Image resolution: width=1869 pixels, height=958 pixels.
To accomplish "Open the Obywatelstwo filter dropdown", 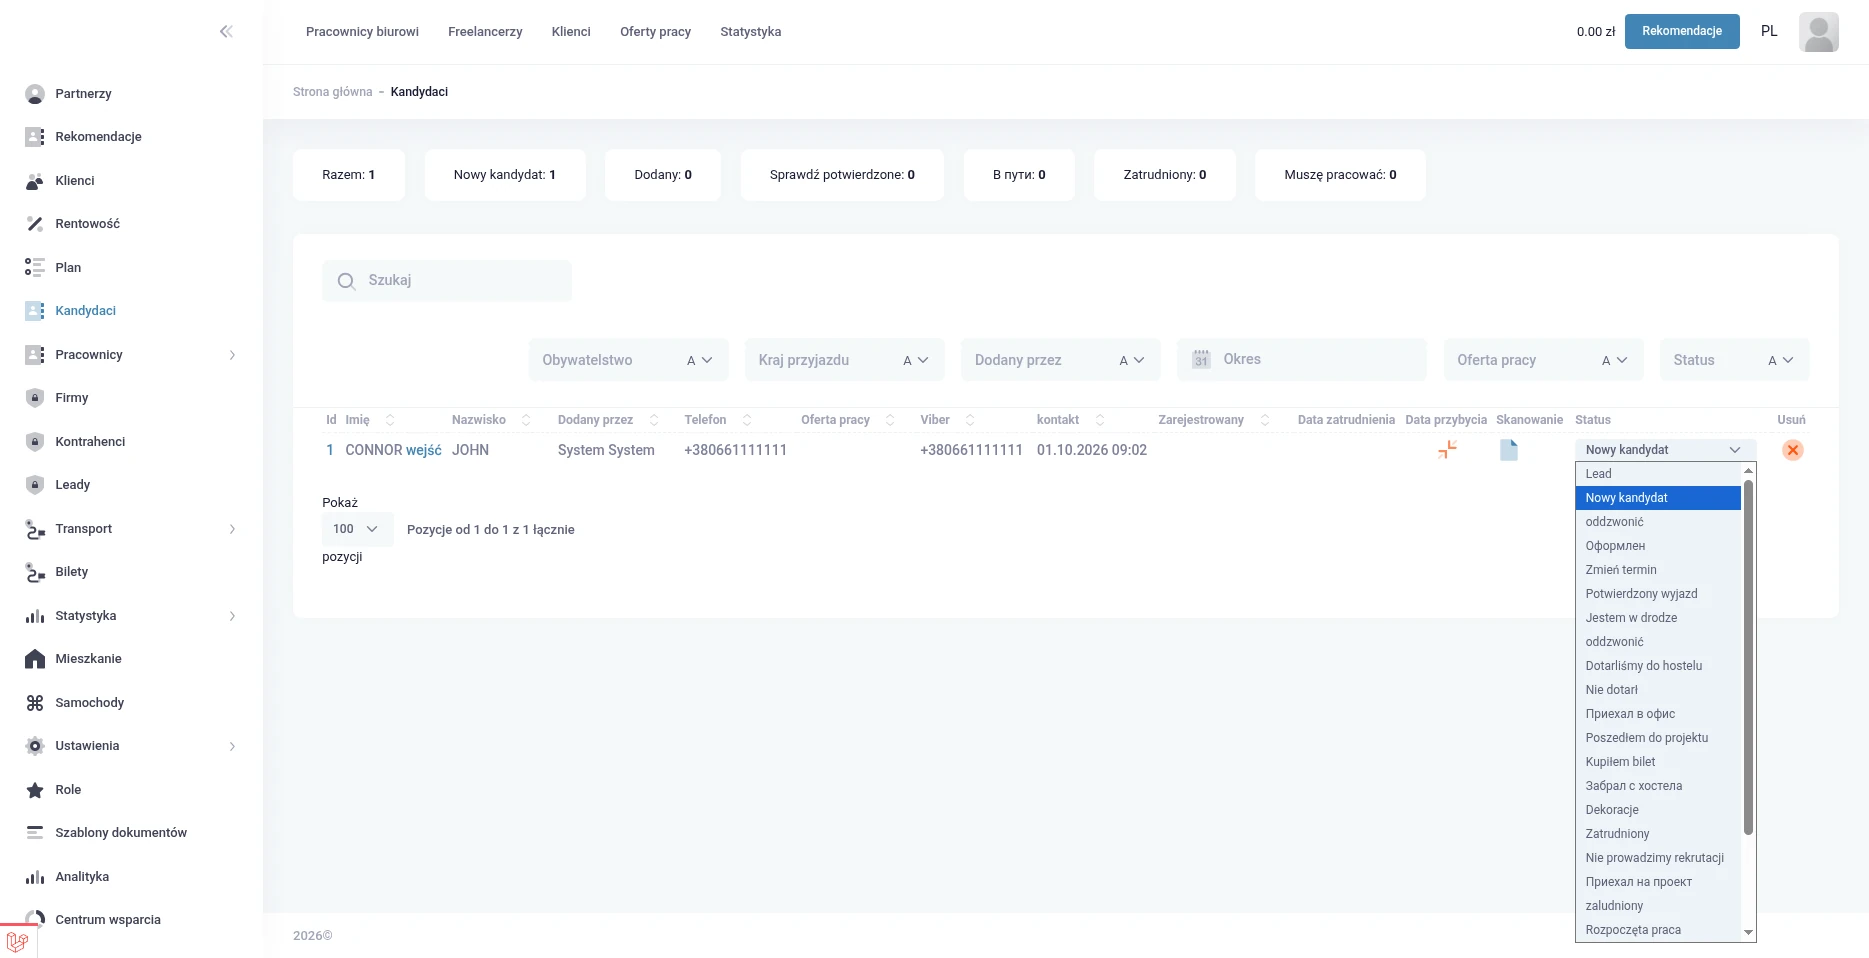I will click(628, 360).
